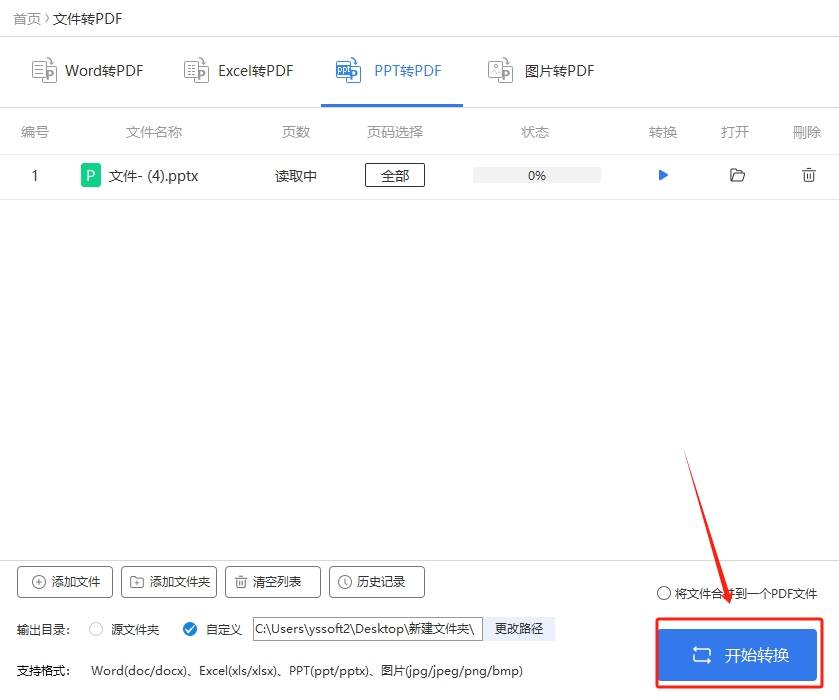
Task: Click the green PPT file type icon
Action: (90, 175)
